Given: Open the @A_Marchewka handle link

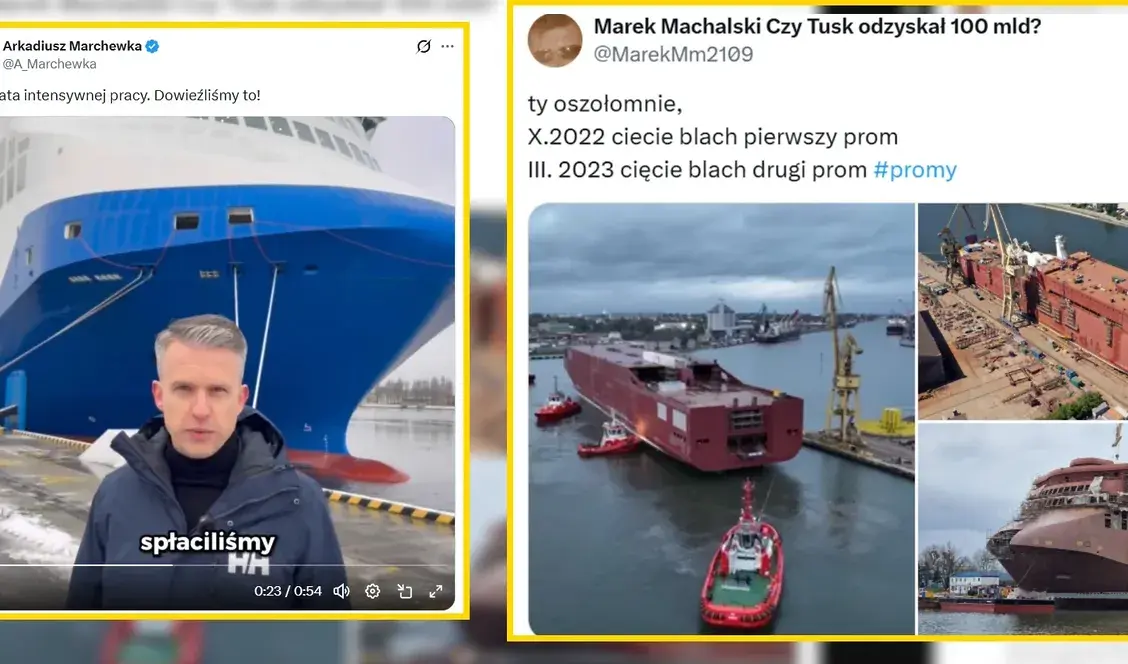Looking at the screenshot, I should [x=49, y=64].
